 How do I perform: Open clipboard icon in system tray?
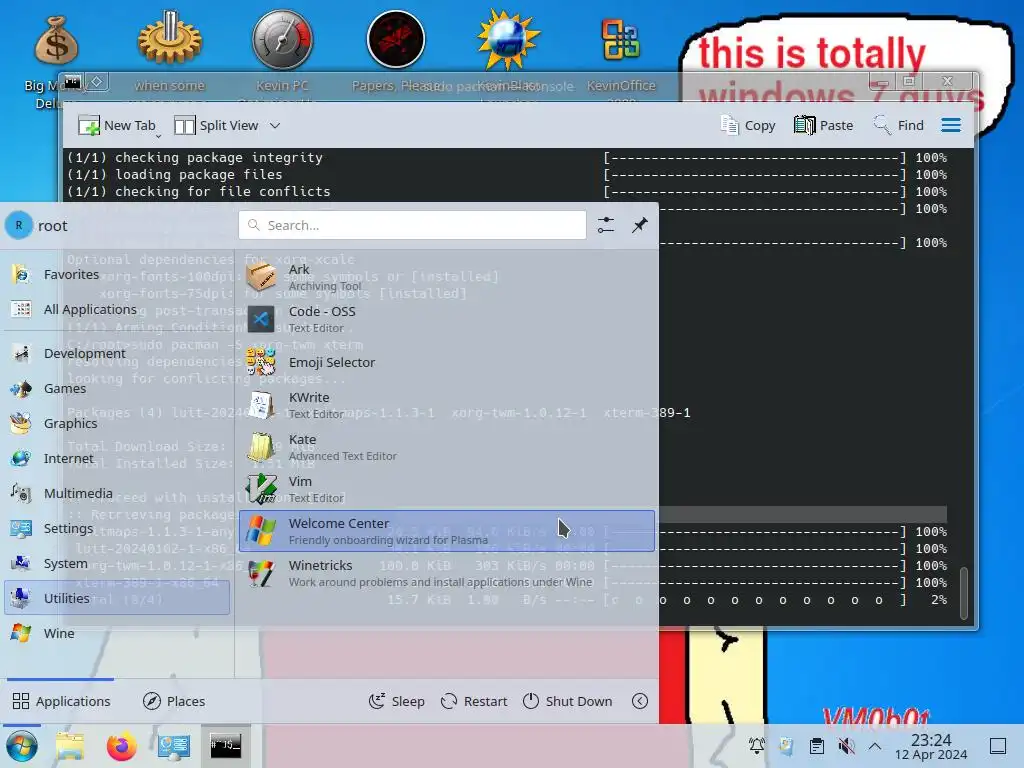[x=816, y=745]
